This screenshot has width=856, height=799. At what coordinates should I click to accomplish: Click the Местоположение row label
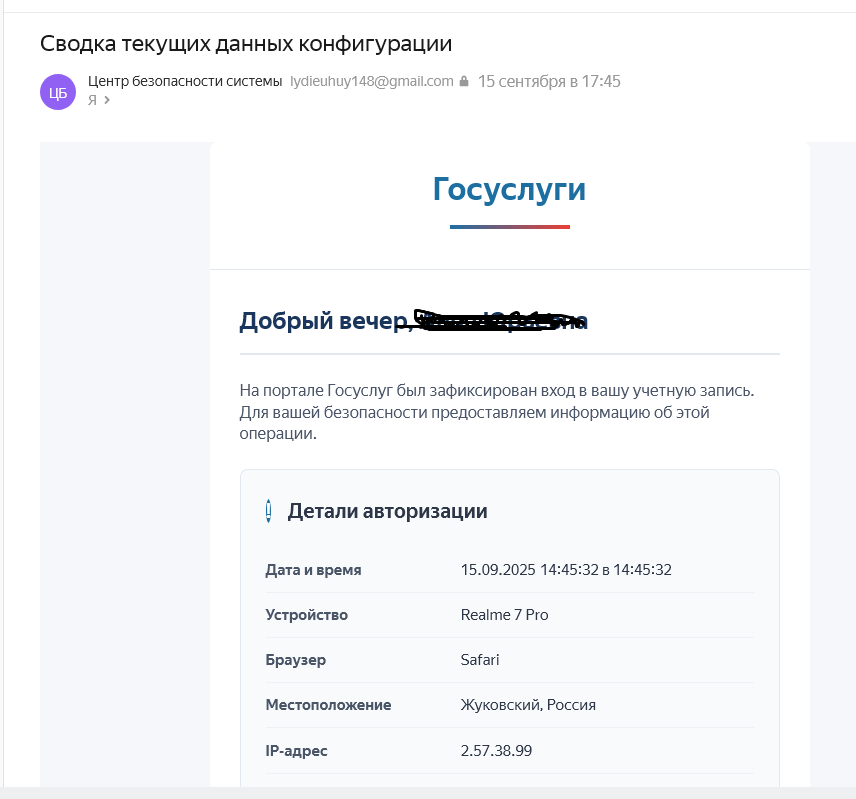[328, 705]
